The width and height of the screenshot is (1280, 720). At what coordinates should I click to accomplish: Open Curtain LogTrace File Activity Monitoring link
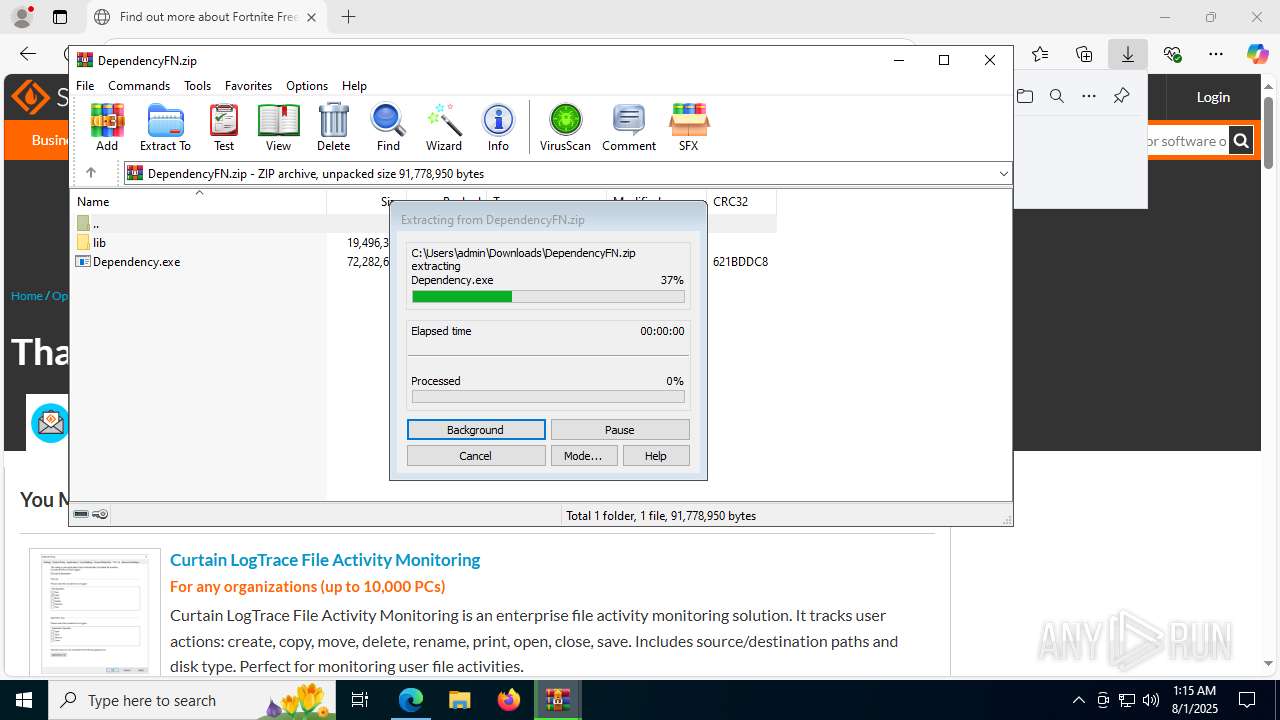[x=325, y=560]
